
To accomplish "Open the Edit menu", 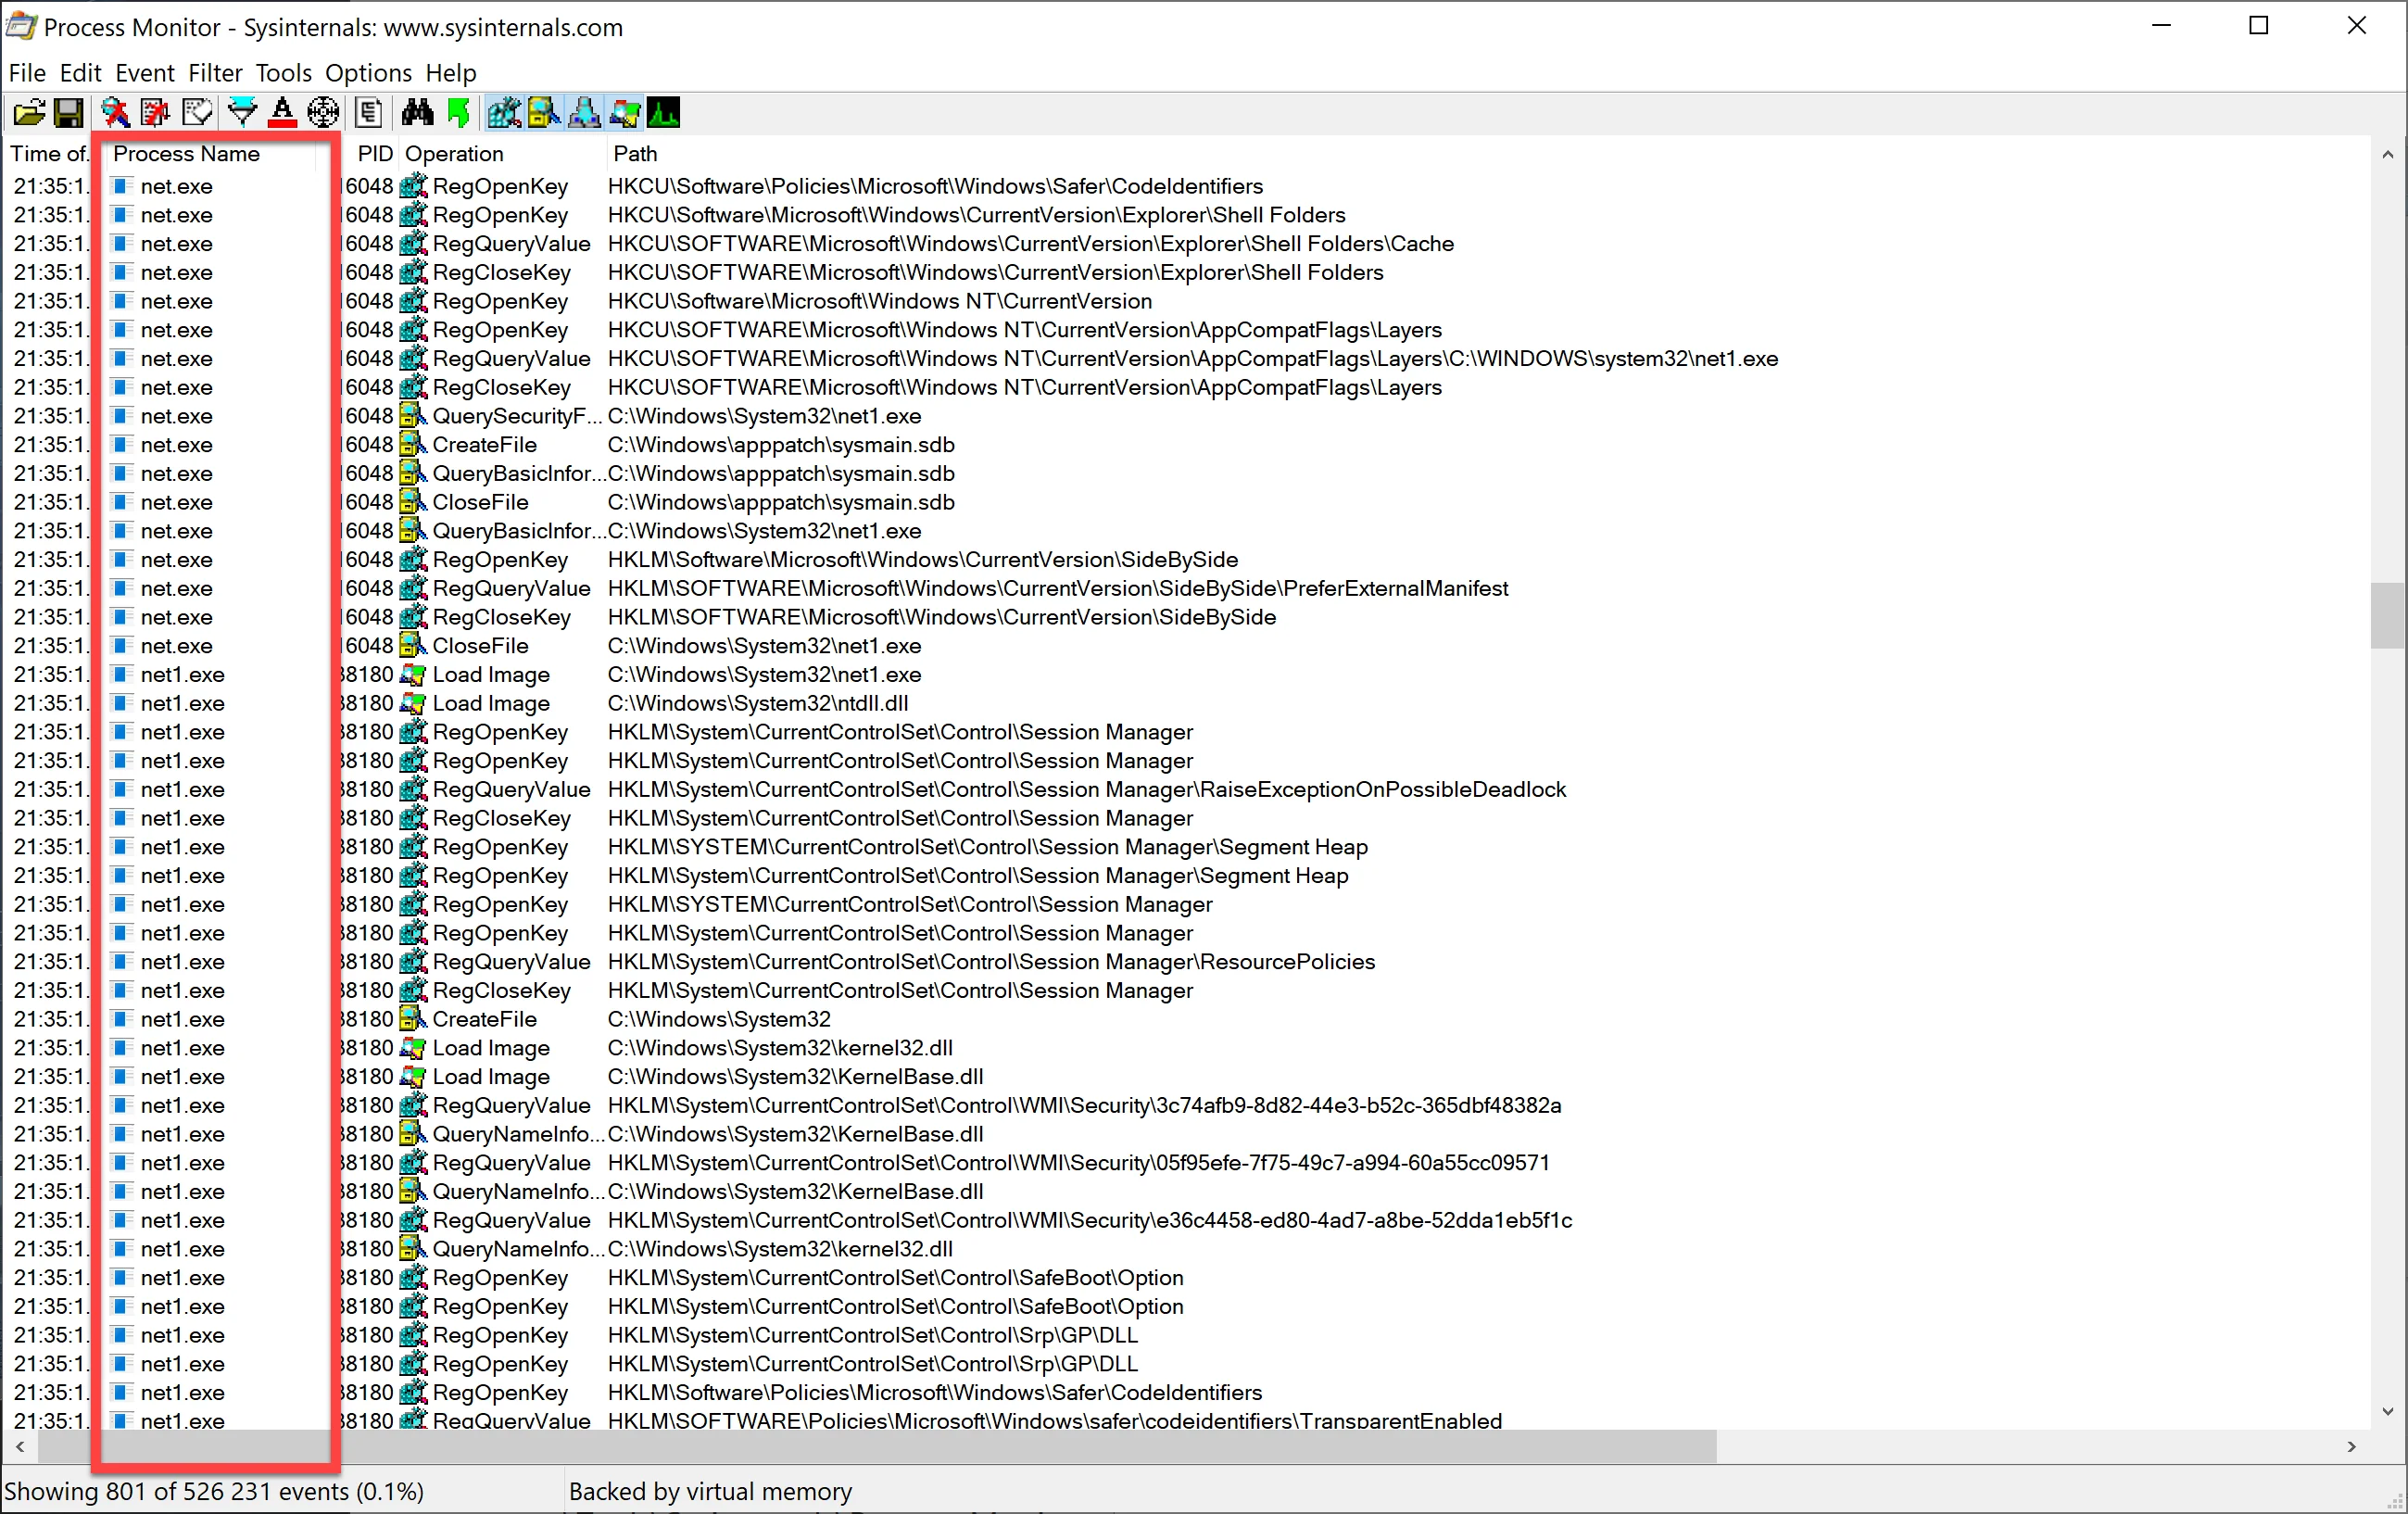I will pyautogui.click(x=80, y=73).
